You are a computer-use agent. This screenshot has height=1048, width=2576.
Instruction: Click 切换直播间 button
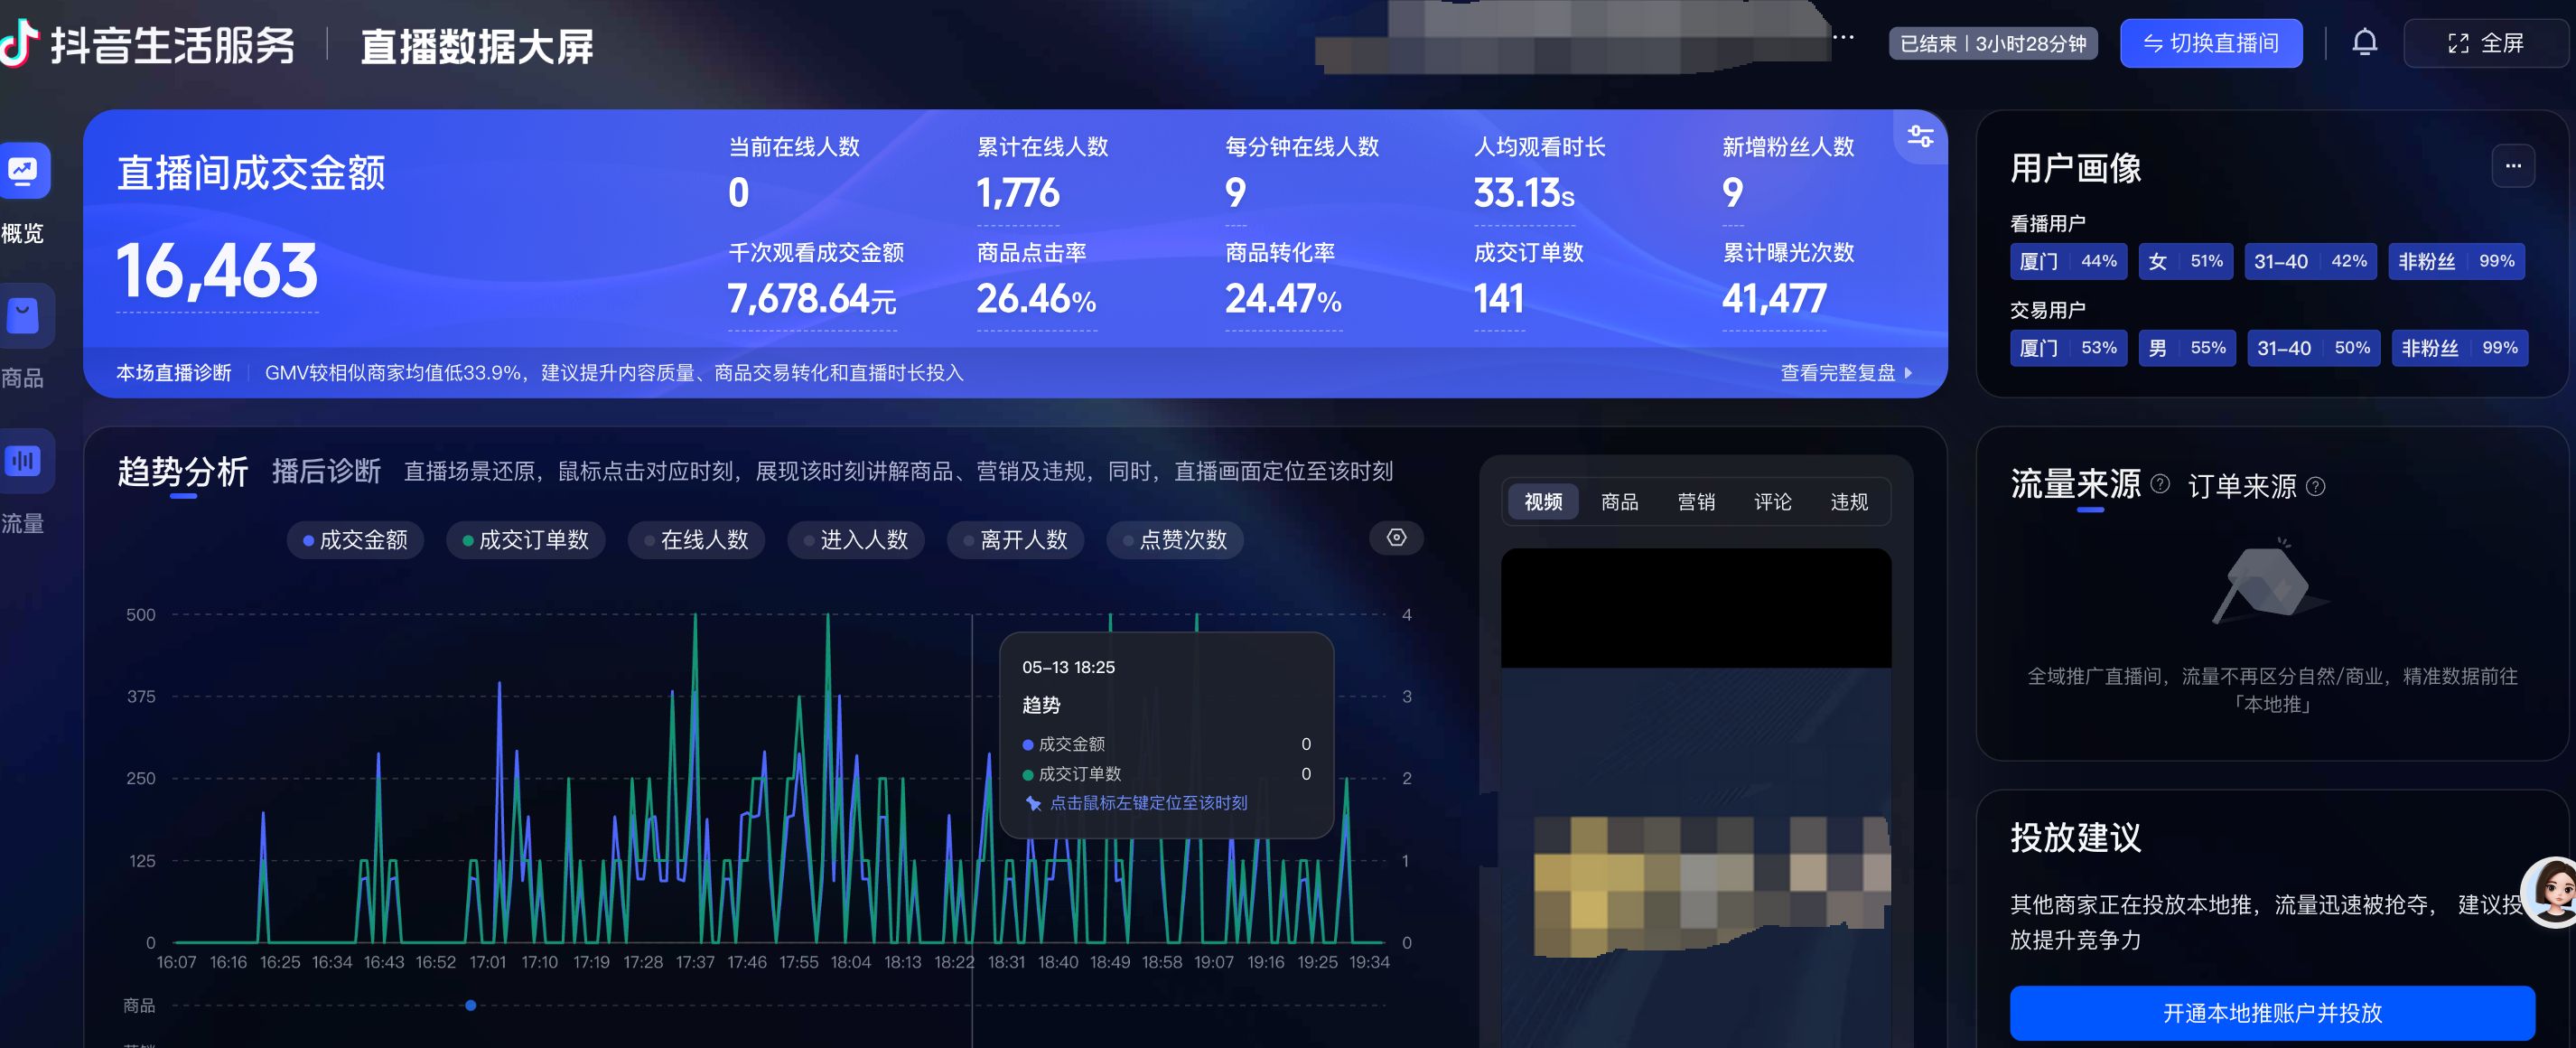[x=2211, y=43]
